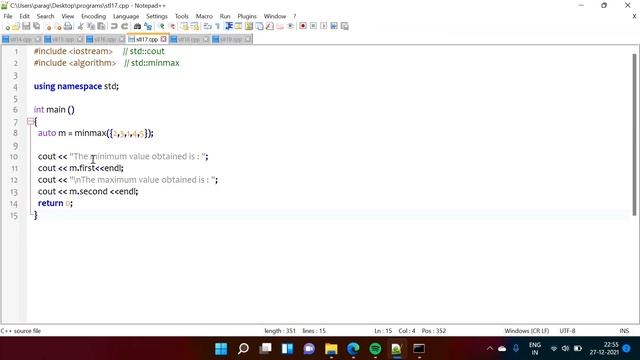Click the Close document toolbar icon
640x360 pixels.
(x=48, y=27)
